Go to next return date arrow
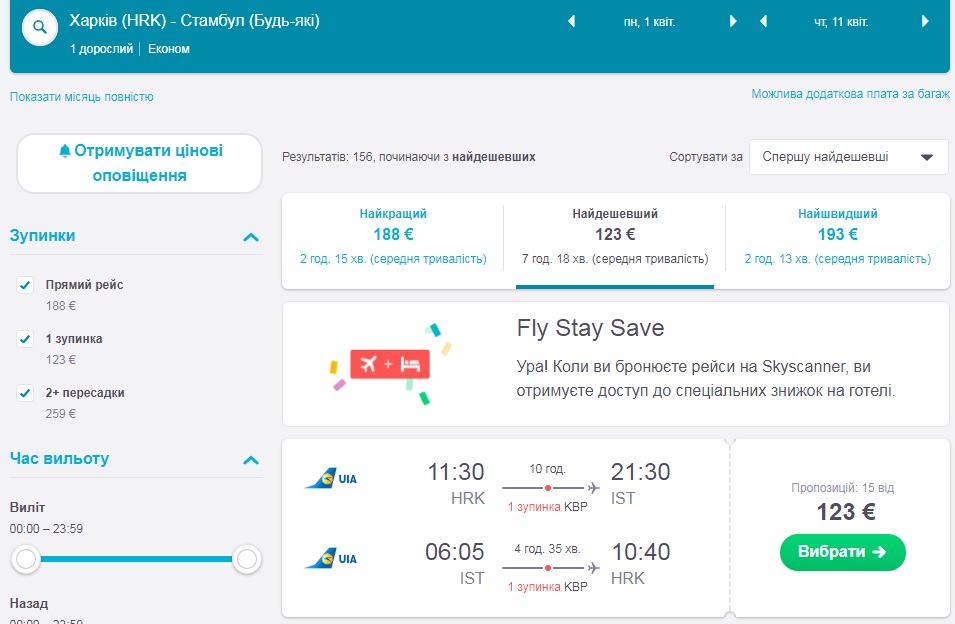Image resolution: width=955 pixels, height=624 pixels. (924, 22)
